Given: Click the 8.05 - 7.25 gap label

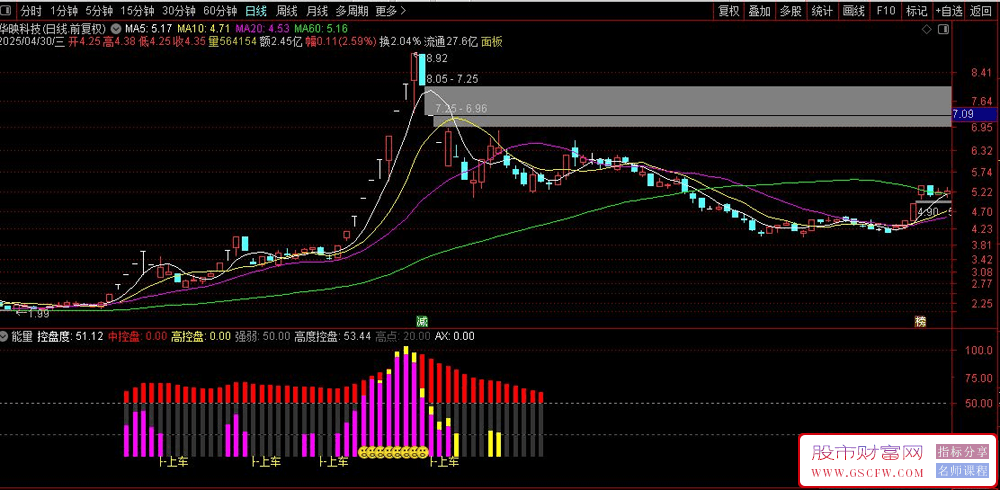Looking at the screenshot, I should click(x=452, y=79).
